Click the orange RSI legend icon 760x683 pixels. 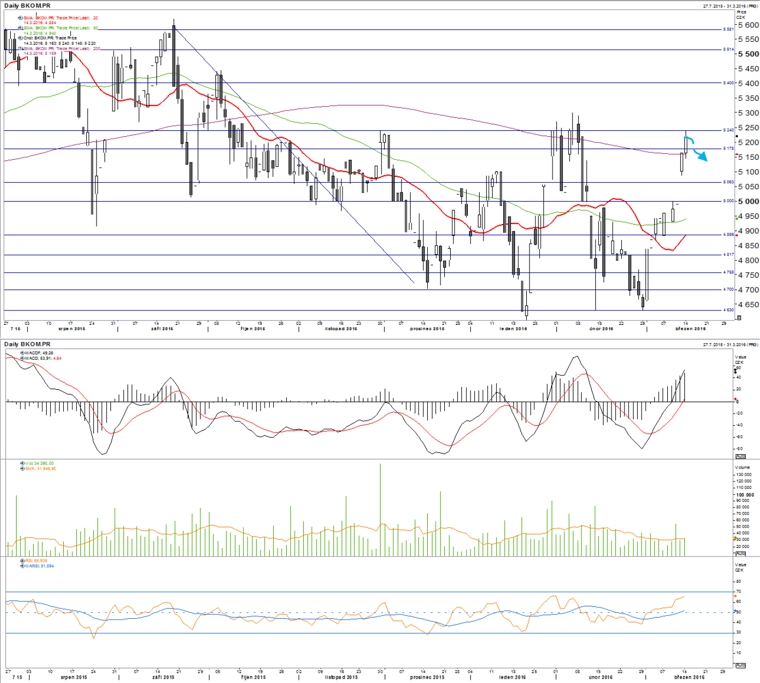coord(22,560)
